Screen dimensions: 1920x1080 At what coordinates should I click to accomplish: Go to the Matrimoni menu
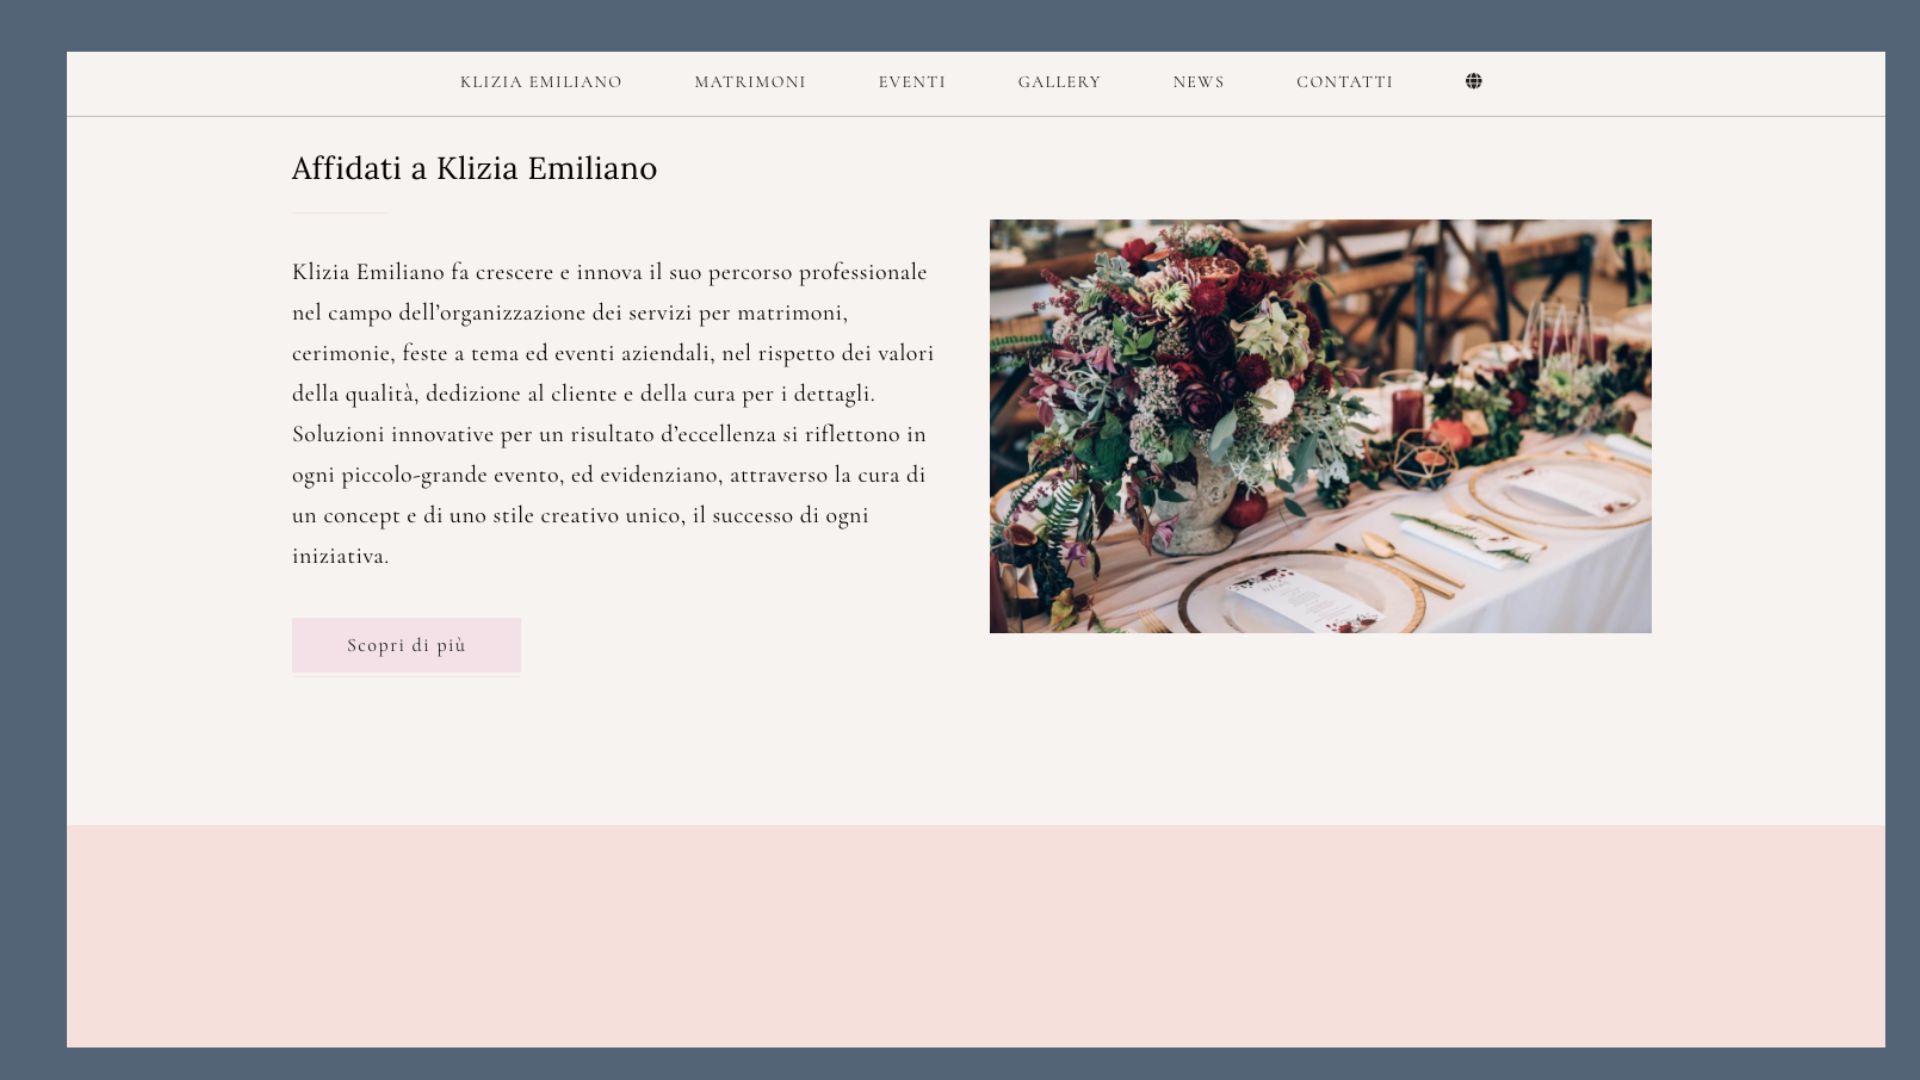click(x=750, y=82)
